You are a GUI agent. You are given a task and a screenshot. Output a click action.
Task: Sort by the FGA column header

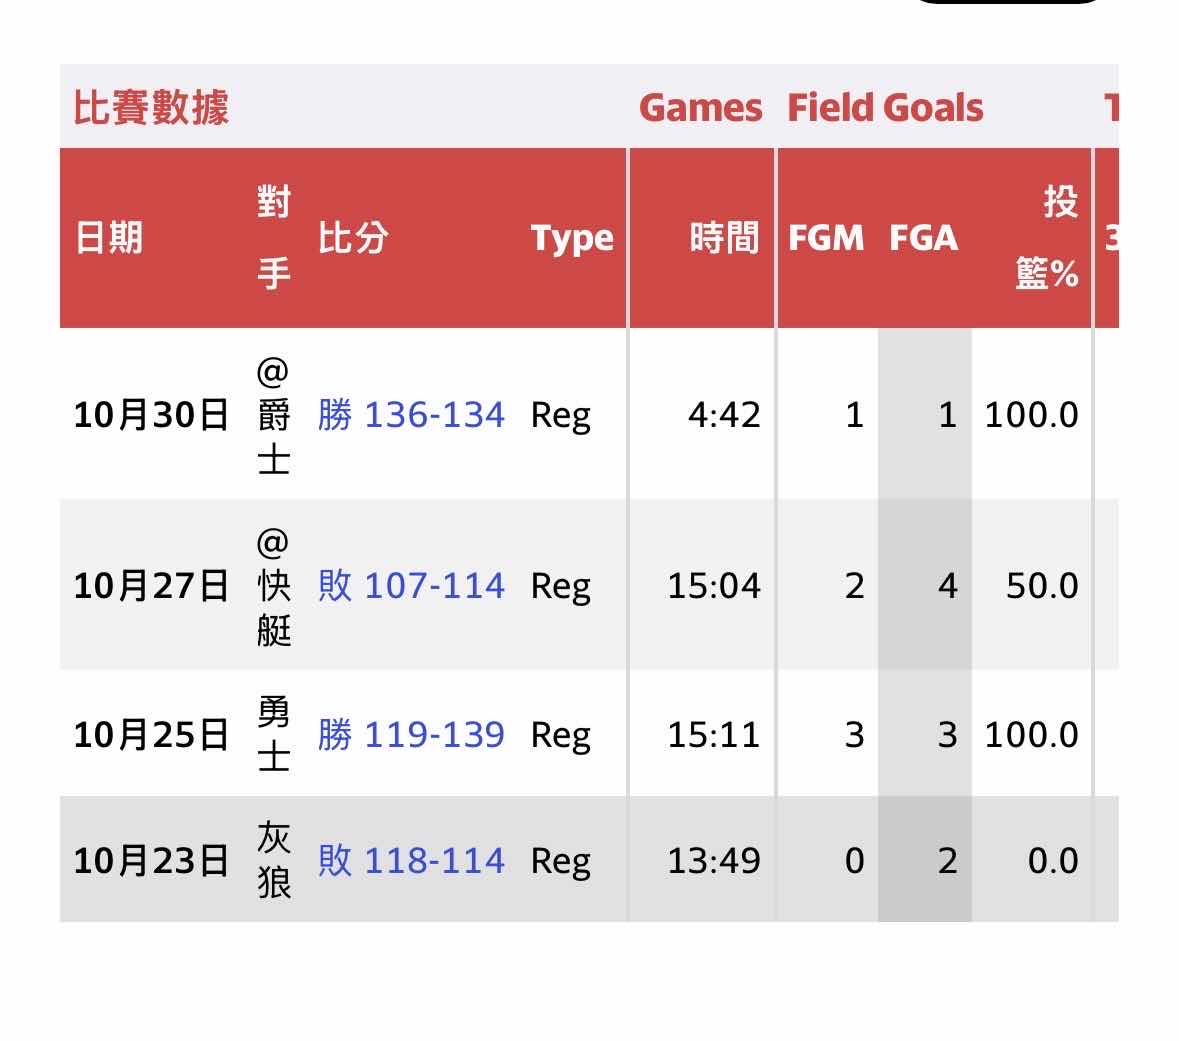tap(923, 238)
